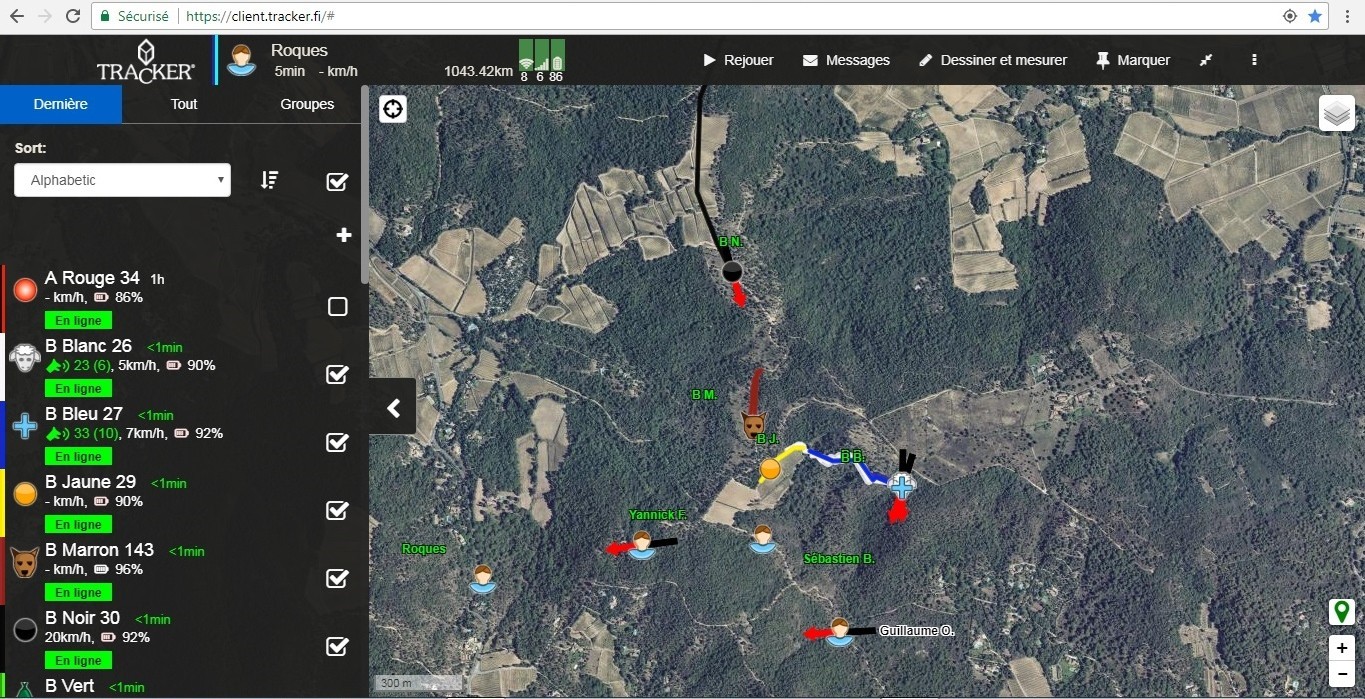
Task: Select the B Jaune 29 device name
Action: (x=90, y=482)
